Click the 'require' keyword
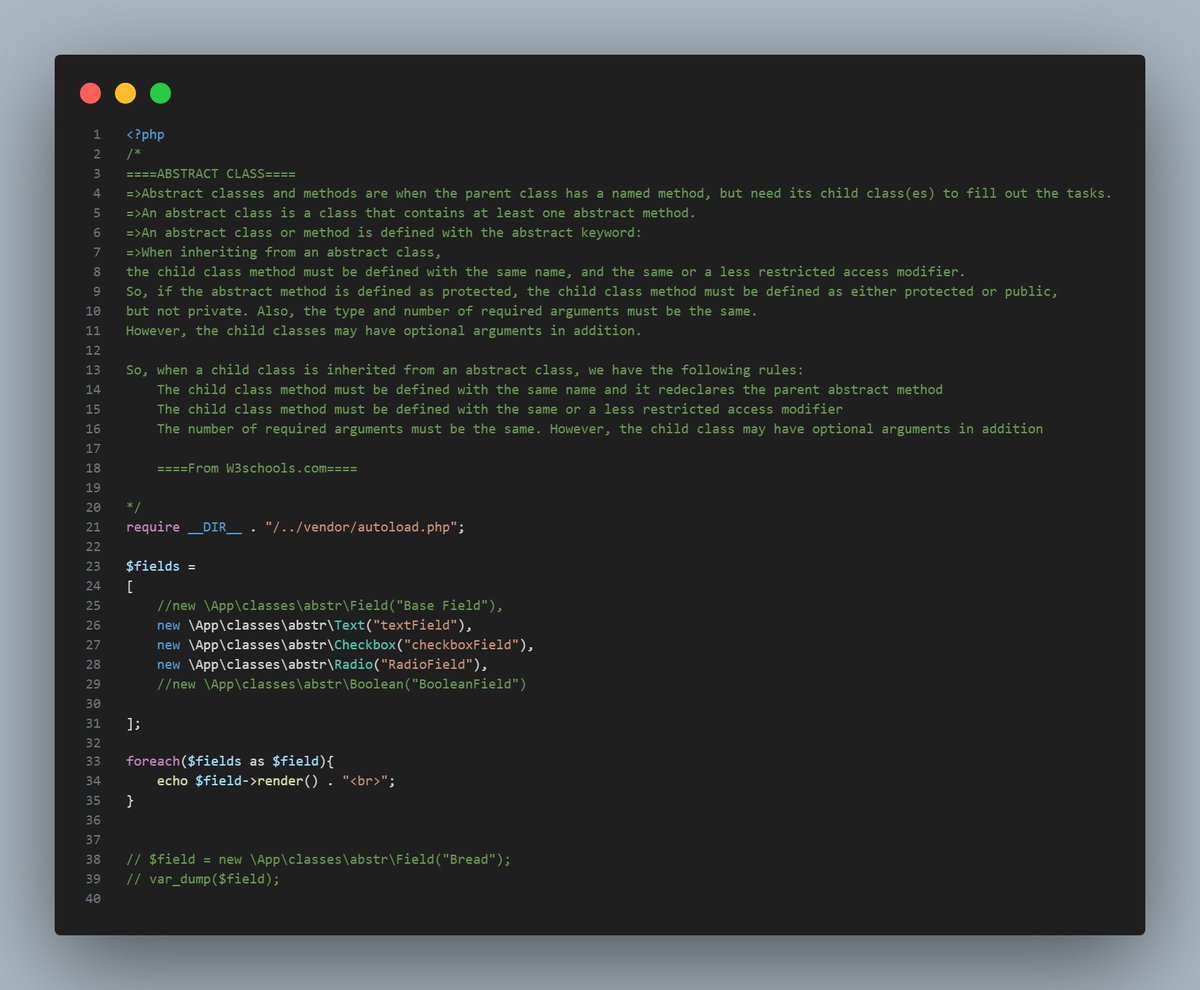This screenshot has height=990, width=1200. [153, 527]
